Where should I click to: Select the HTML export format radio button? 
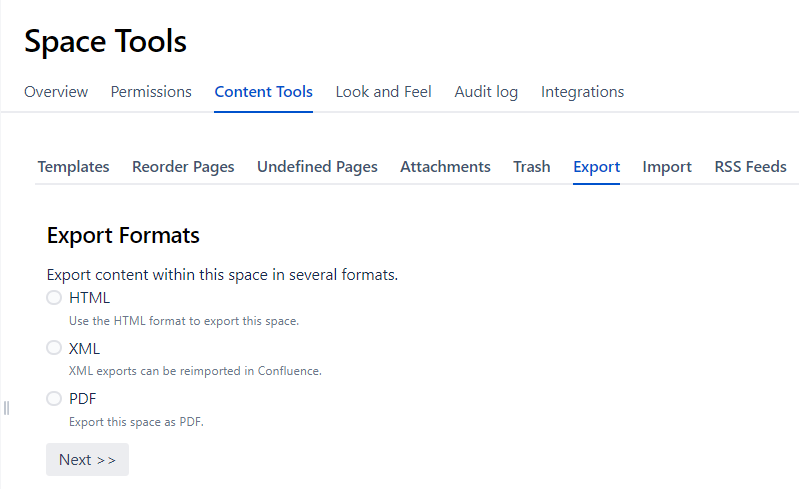point(54,298)
